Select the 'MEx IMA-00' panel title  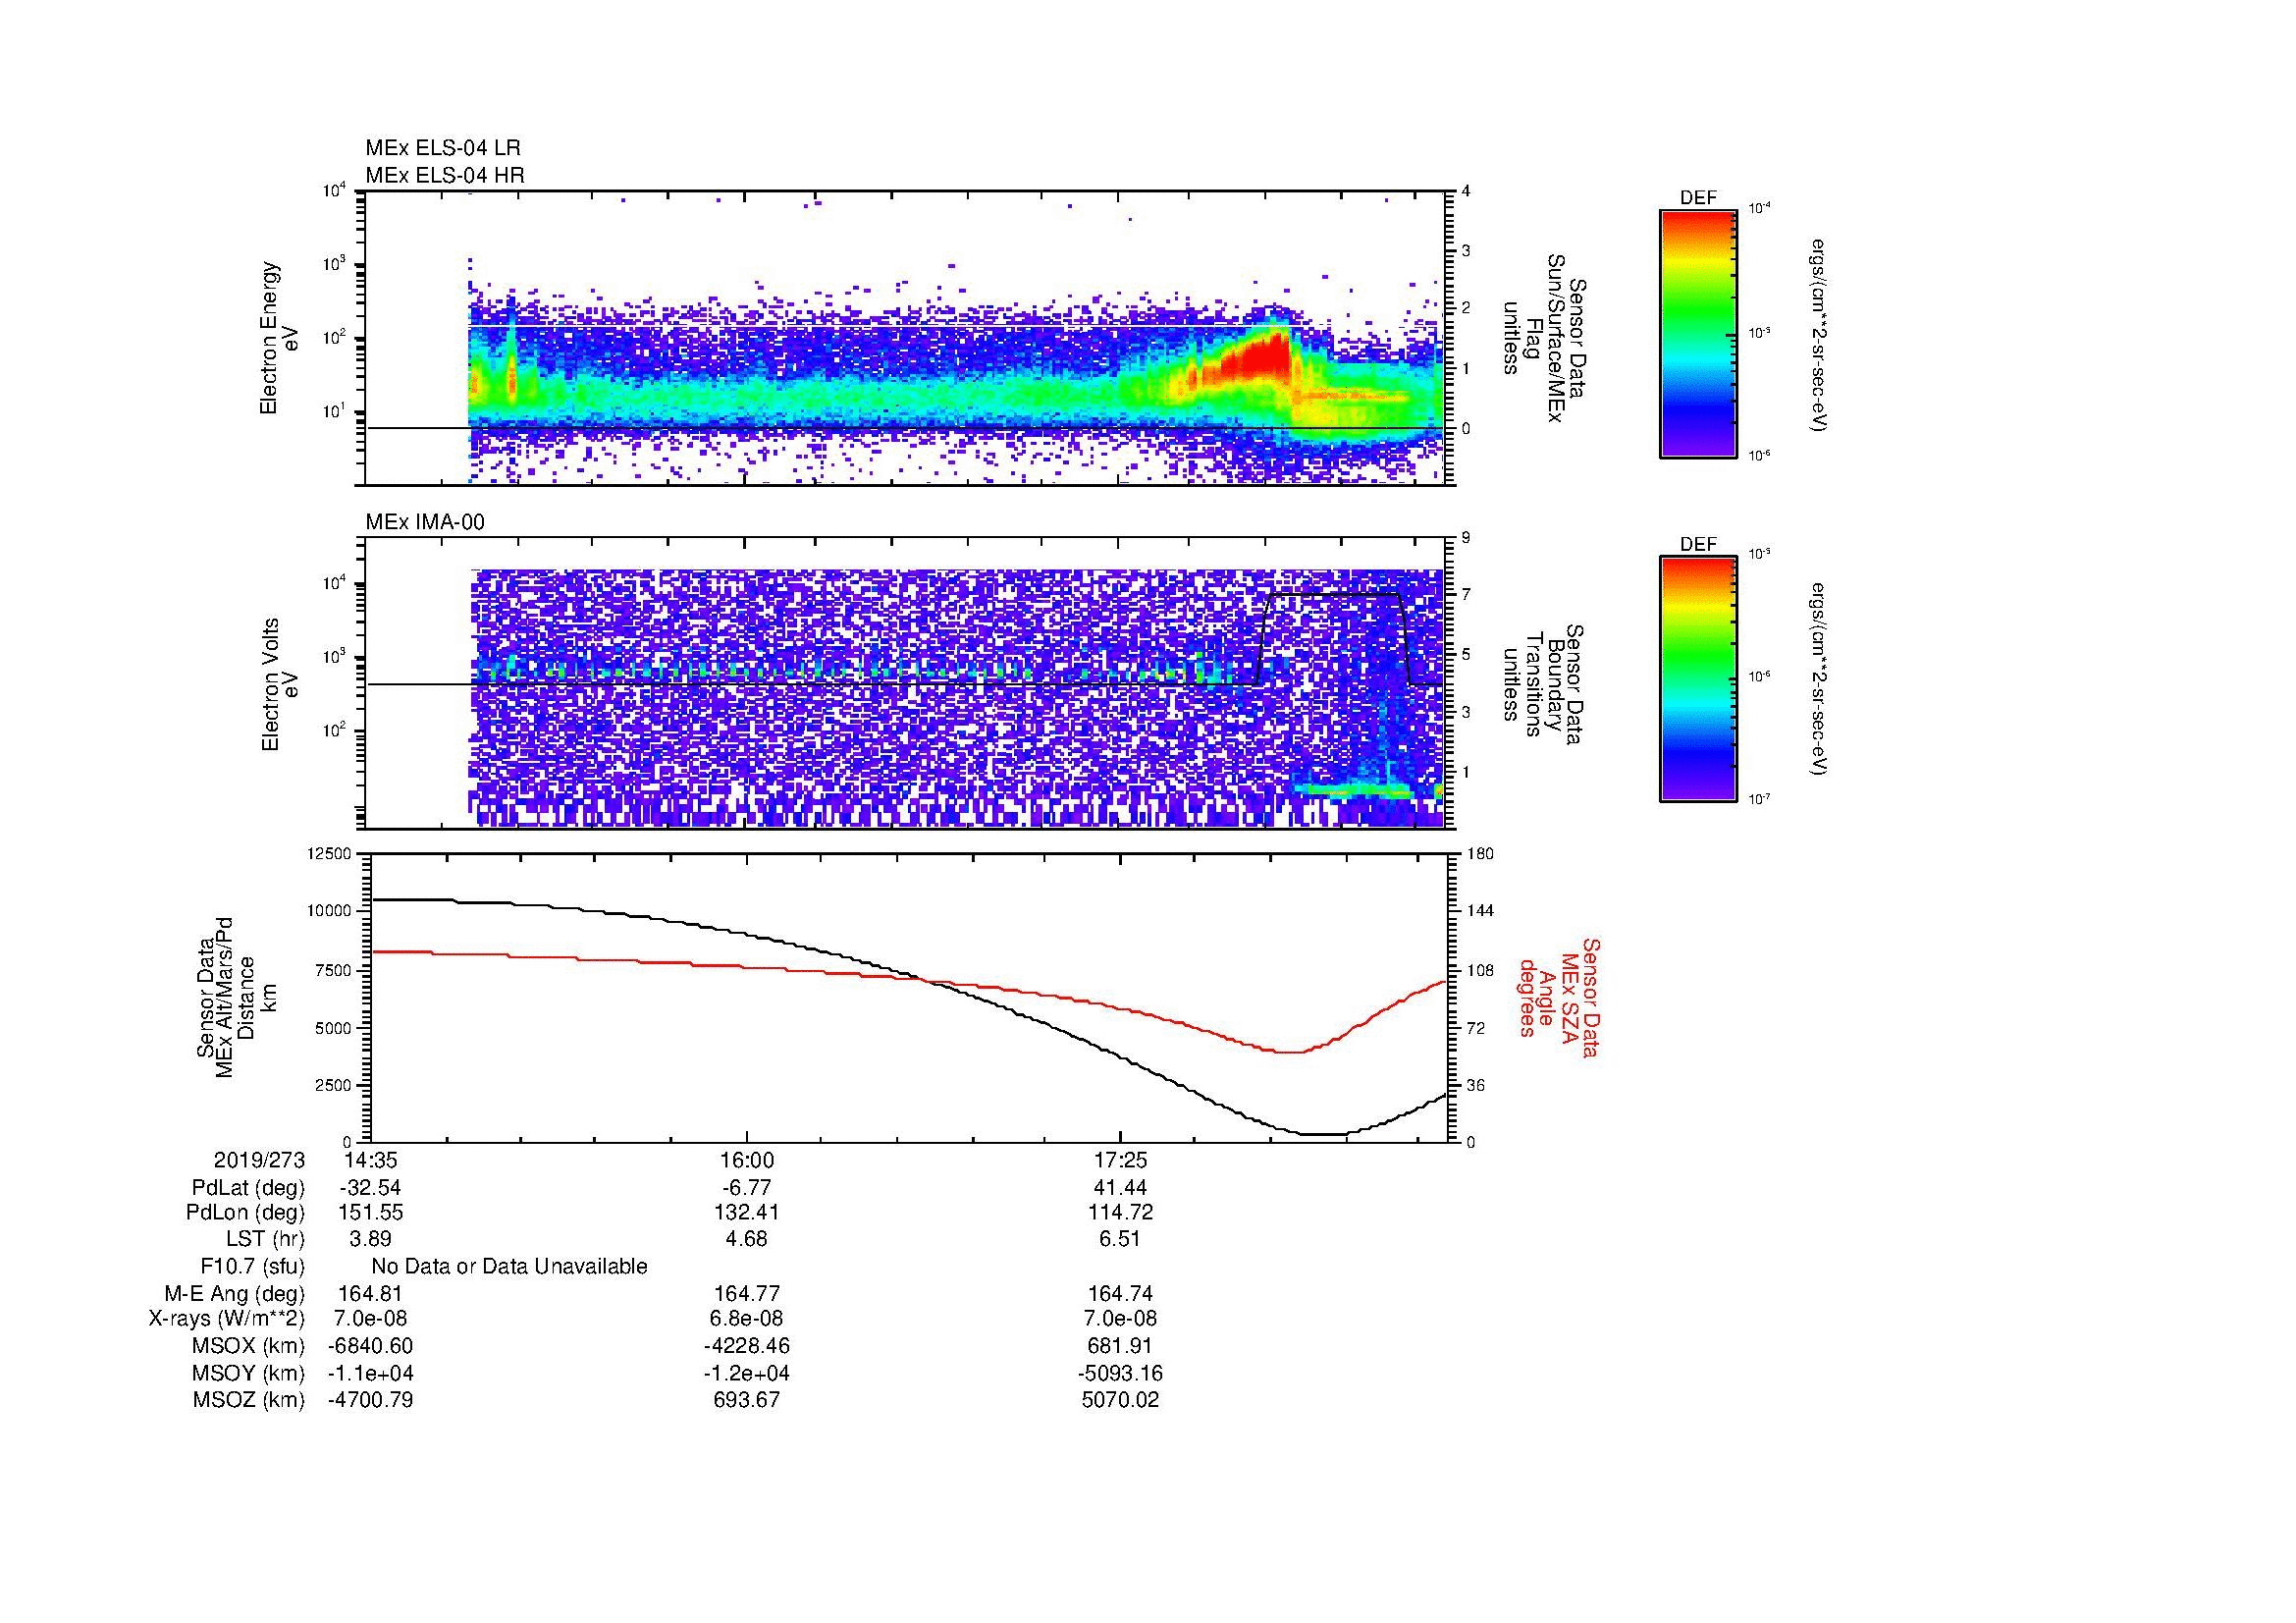pyautogui.click(x=425, y=522)
